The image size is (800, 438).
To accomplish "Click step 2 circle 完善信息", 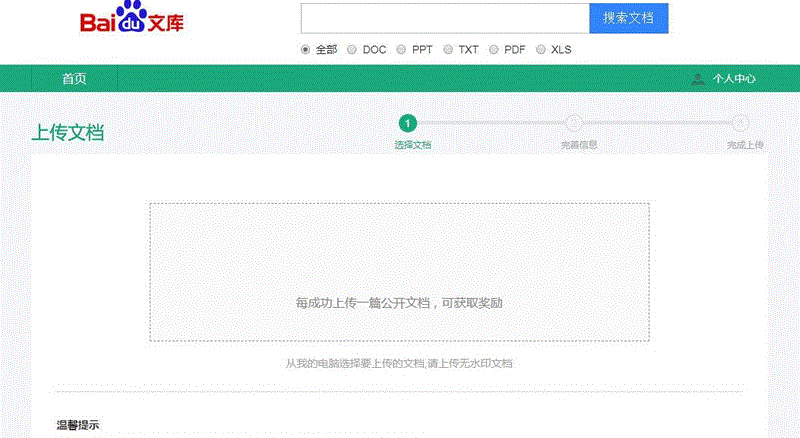I will tap(574, 123).
